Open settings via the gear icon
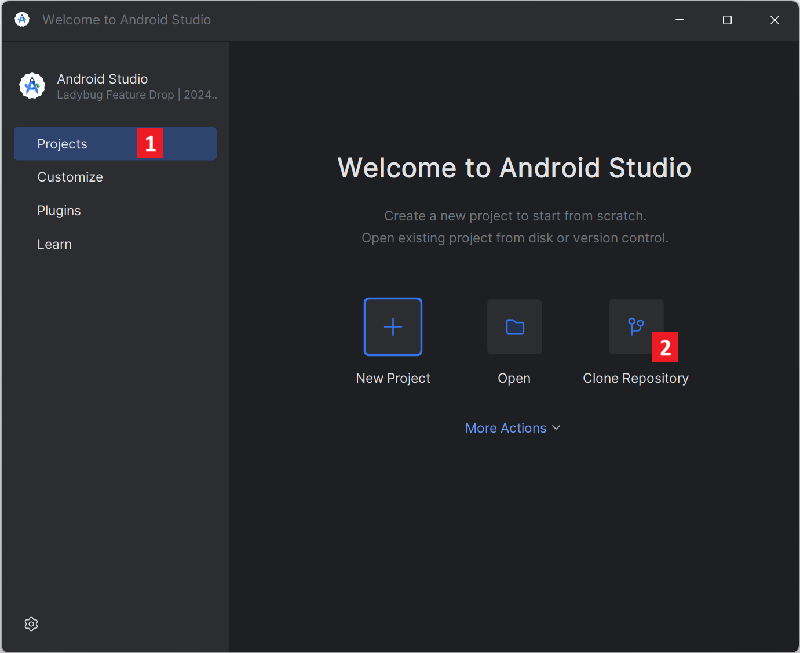The height and width of the screenshot is (653, 800). click(31, 624)
